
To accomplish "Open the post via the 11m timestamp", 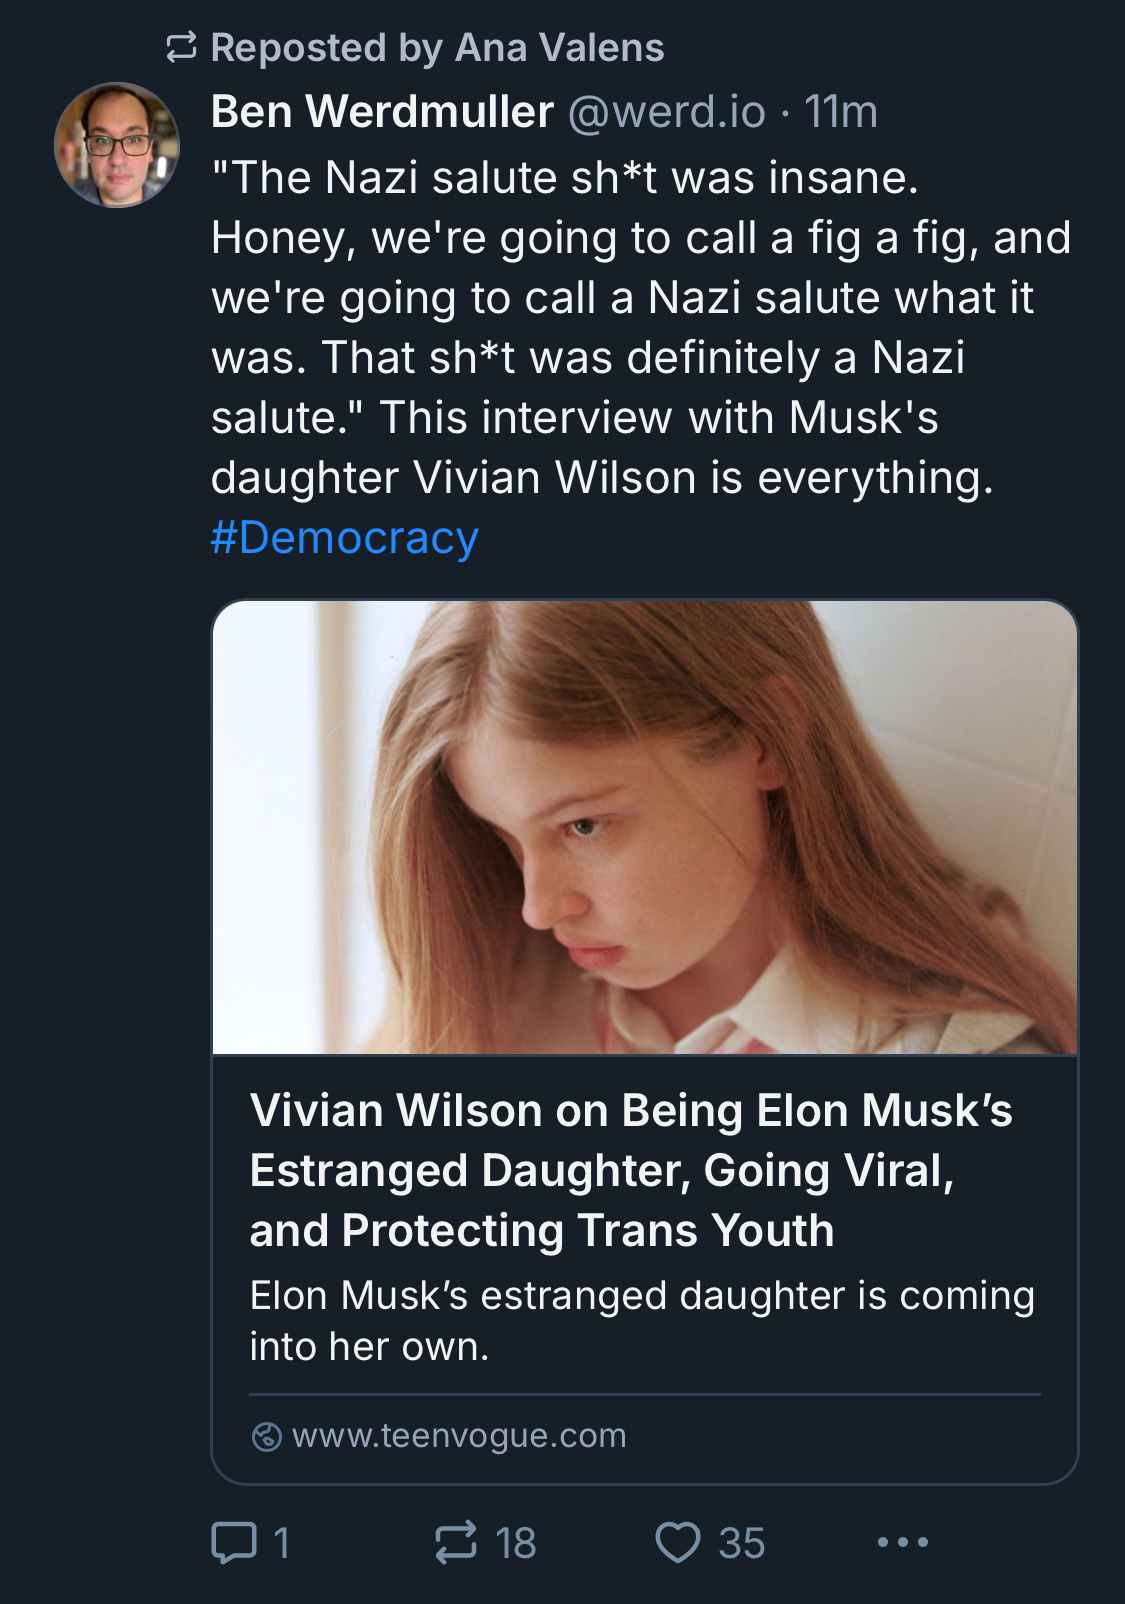I will coord(841,112).
